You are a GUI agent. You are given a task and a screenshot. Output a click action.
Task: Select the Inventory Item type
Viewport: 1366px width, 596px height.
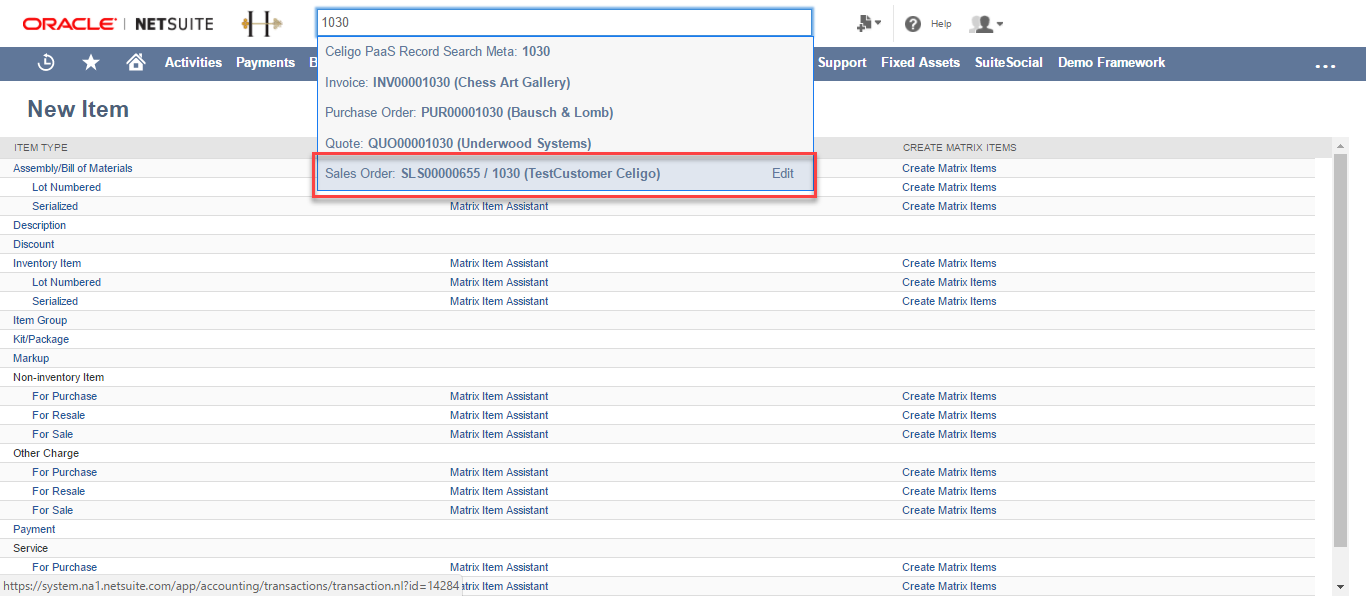[47, 263]
